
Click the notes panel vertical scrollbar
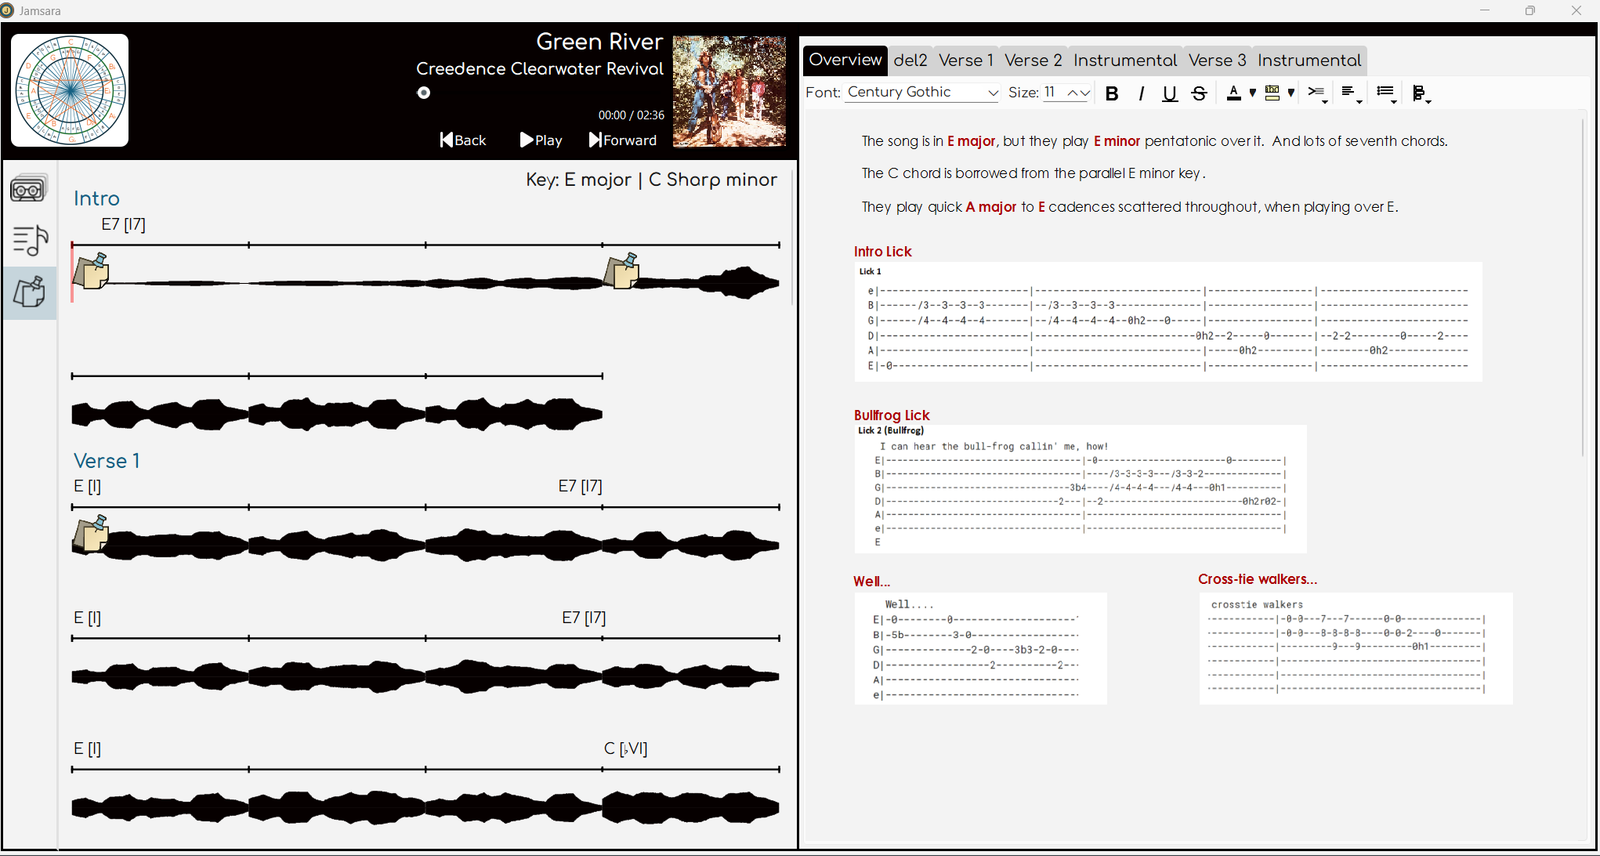click(1583, 289)
